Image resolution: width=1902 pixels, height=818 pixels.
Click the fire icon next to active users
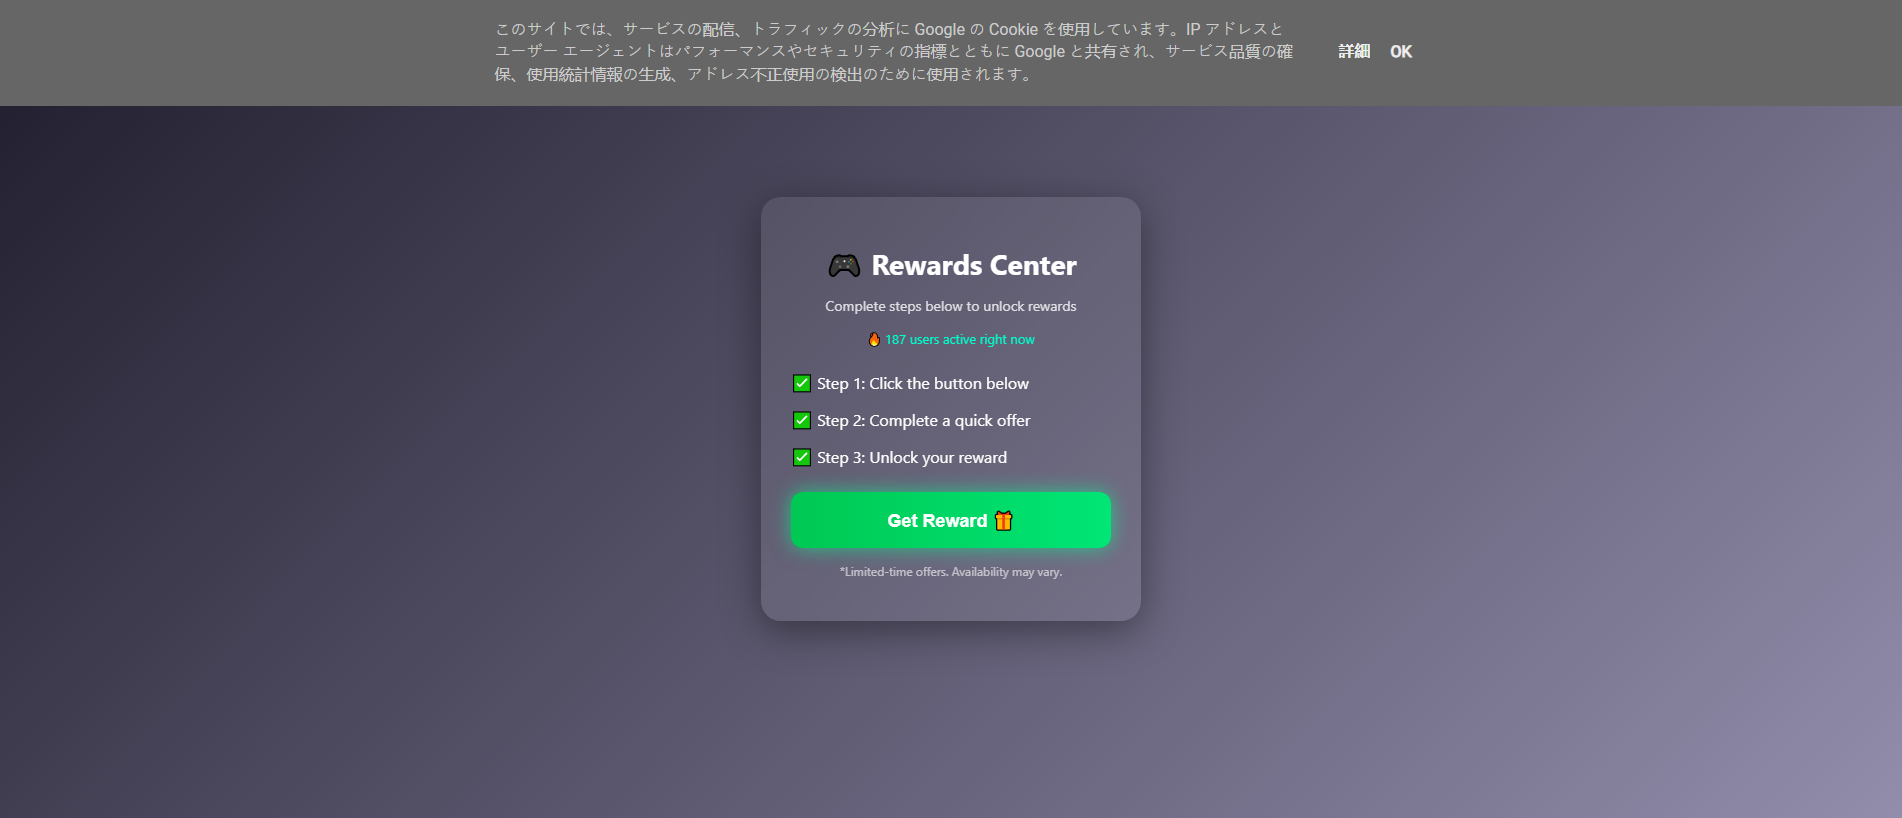point(874,339)
